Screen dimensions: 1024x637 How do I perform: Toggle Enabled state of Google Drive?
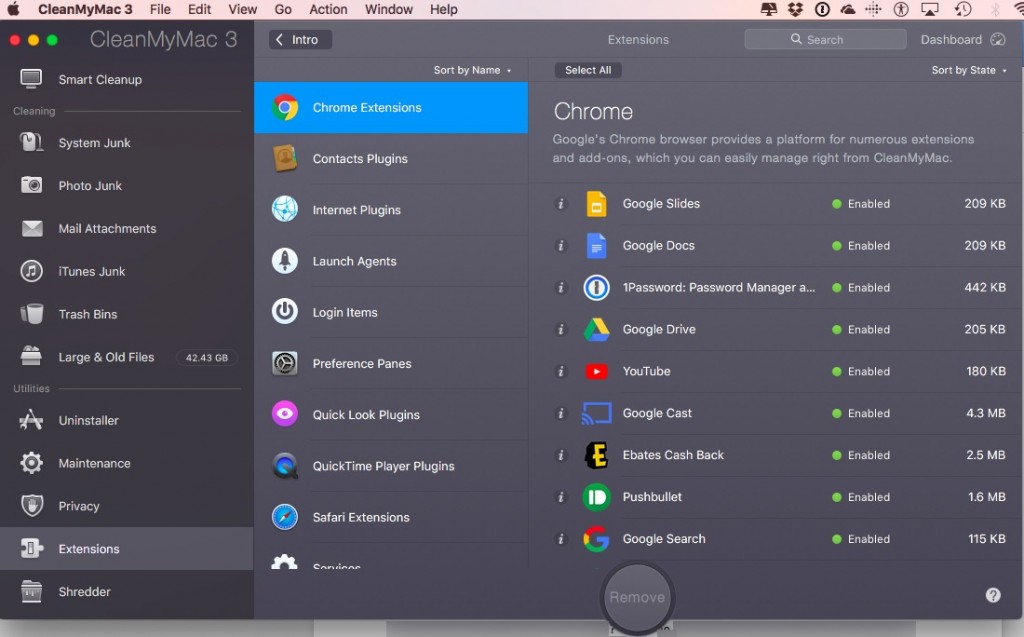[861, 329]
